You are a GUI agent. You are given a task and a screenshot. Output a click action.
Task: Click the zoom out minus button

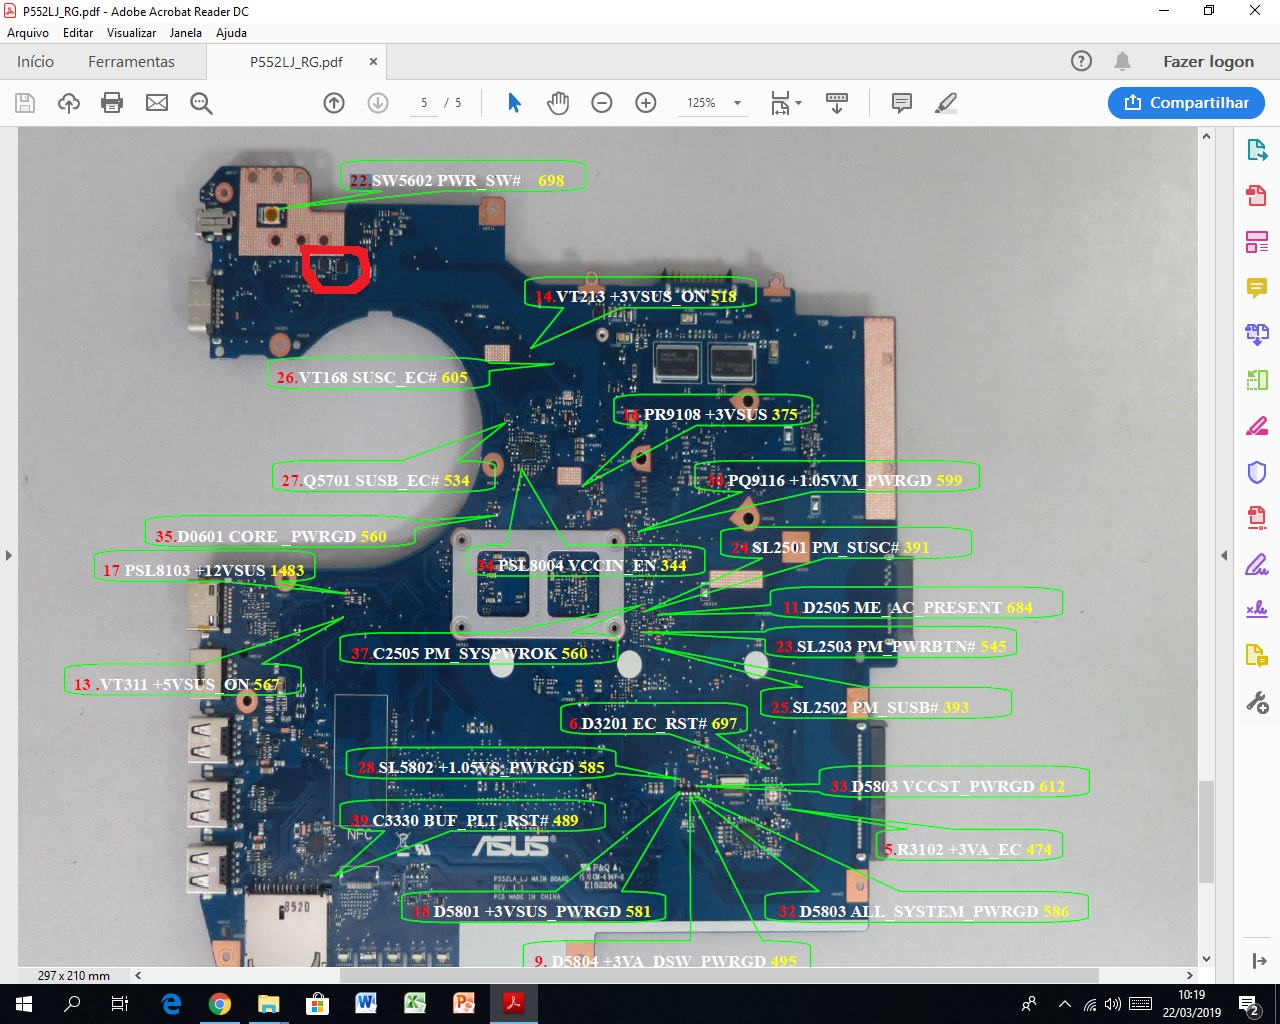602,103
